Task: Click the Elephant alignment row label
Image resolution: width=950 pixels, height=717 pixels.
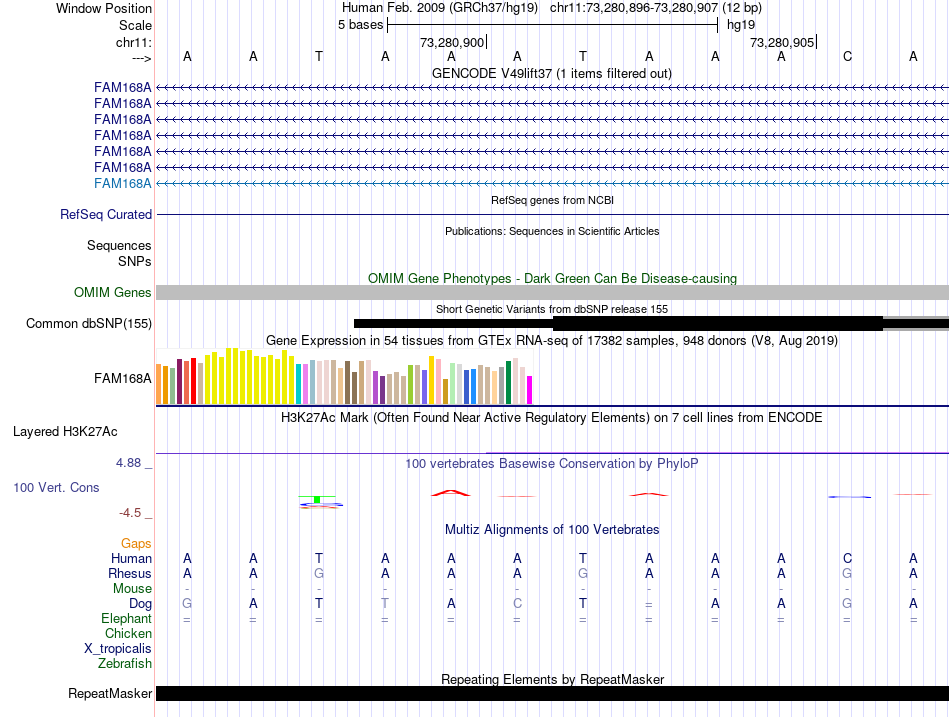Action: click(126, 618)
